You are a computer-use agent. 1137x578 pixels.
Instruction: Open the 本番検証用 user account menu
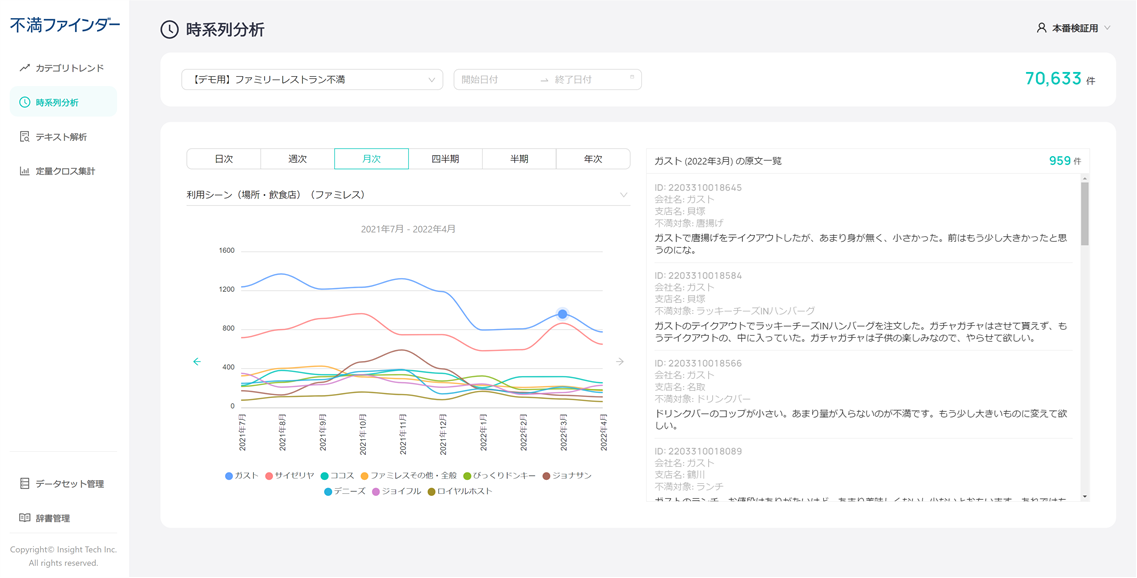(1074, 28)
